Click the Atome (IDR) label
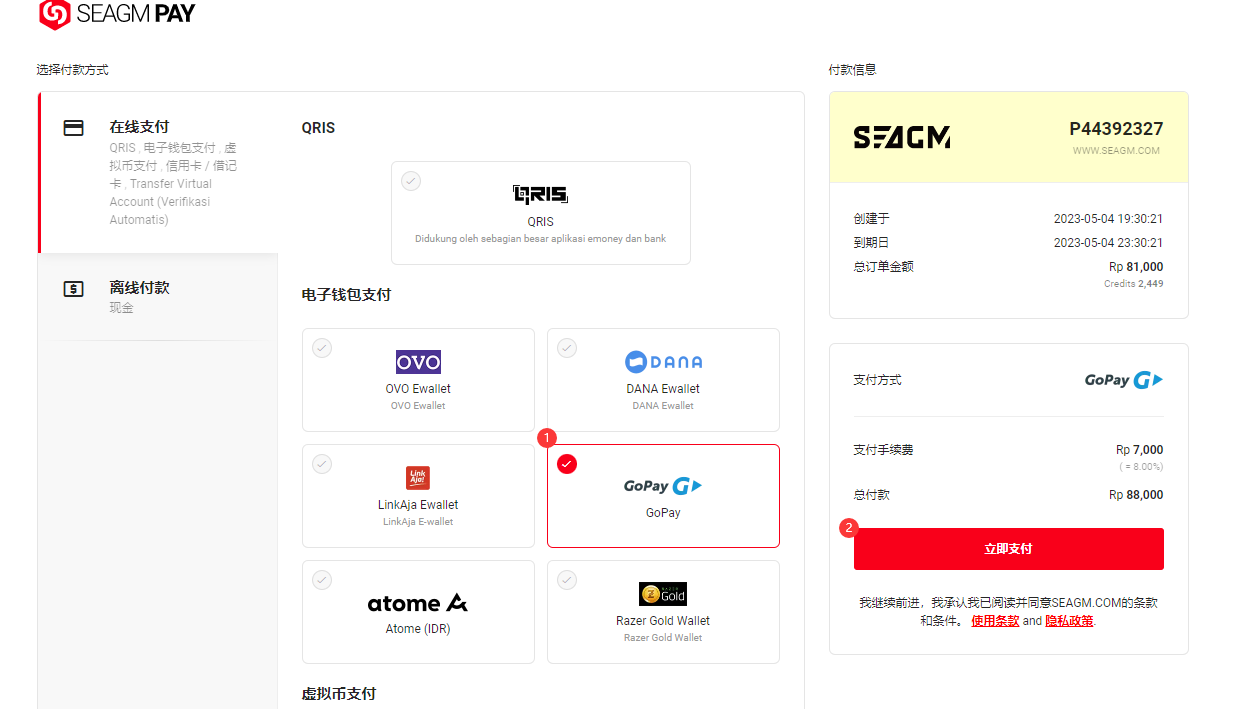Screen dimensions: 1248x709 (x=418, y=629)
